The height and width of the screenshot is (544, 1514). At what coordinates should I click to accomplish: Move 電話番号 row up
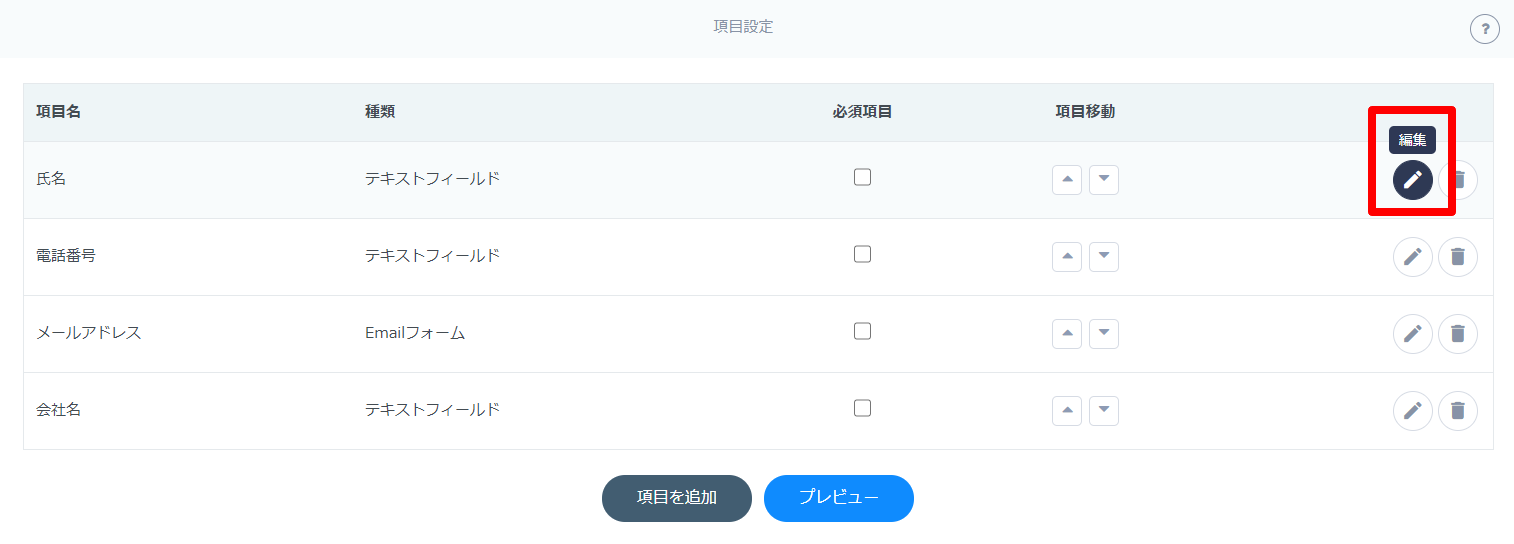pos(1067,257)
